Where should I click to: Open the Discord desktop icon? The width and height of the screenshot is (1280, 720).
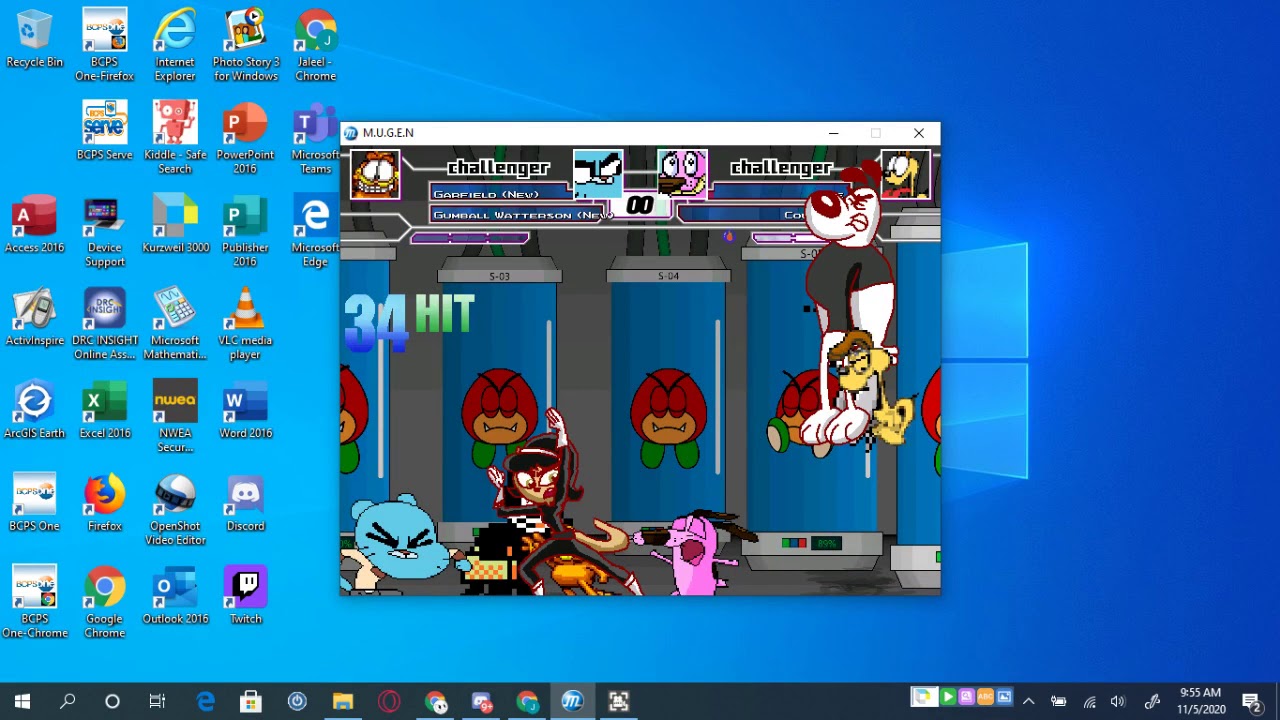(x=245, y=503)
